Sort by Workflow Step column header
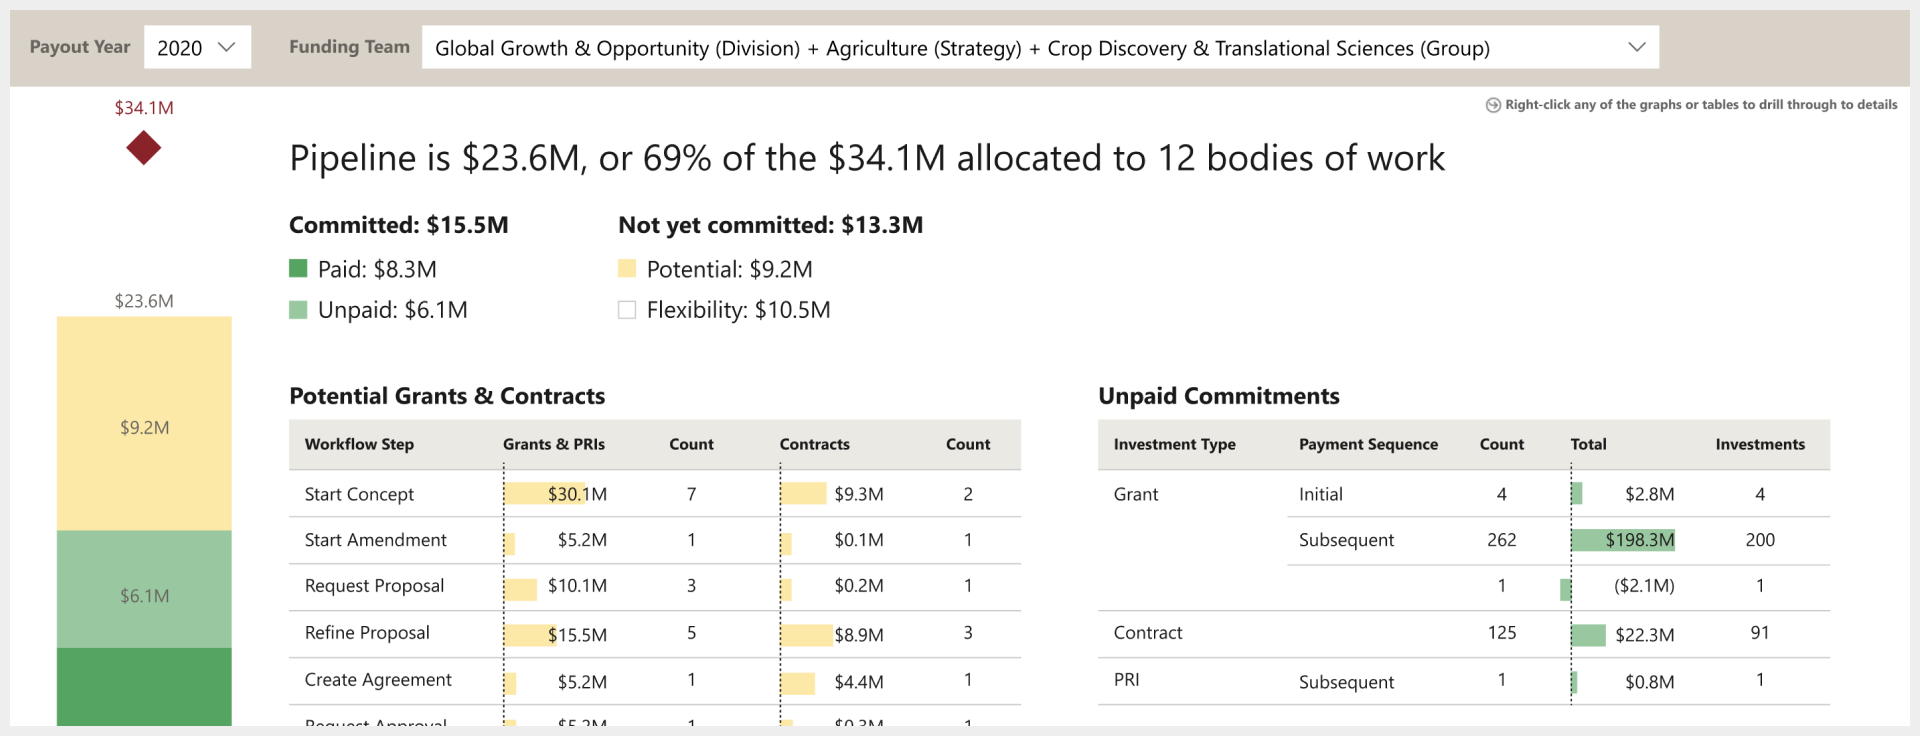 tap(359, 444)
